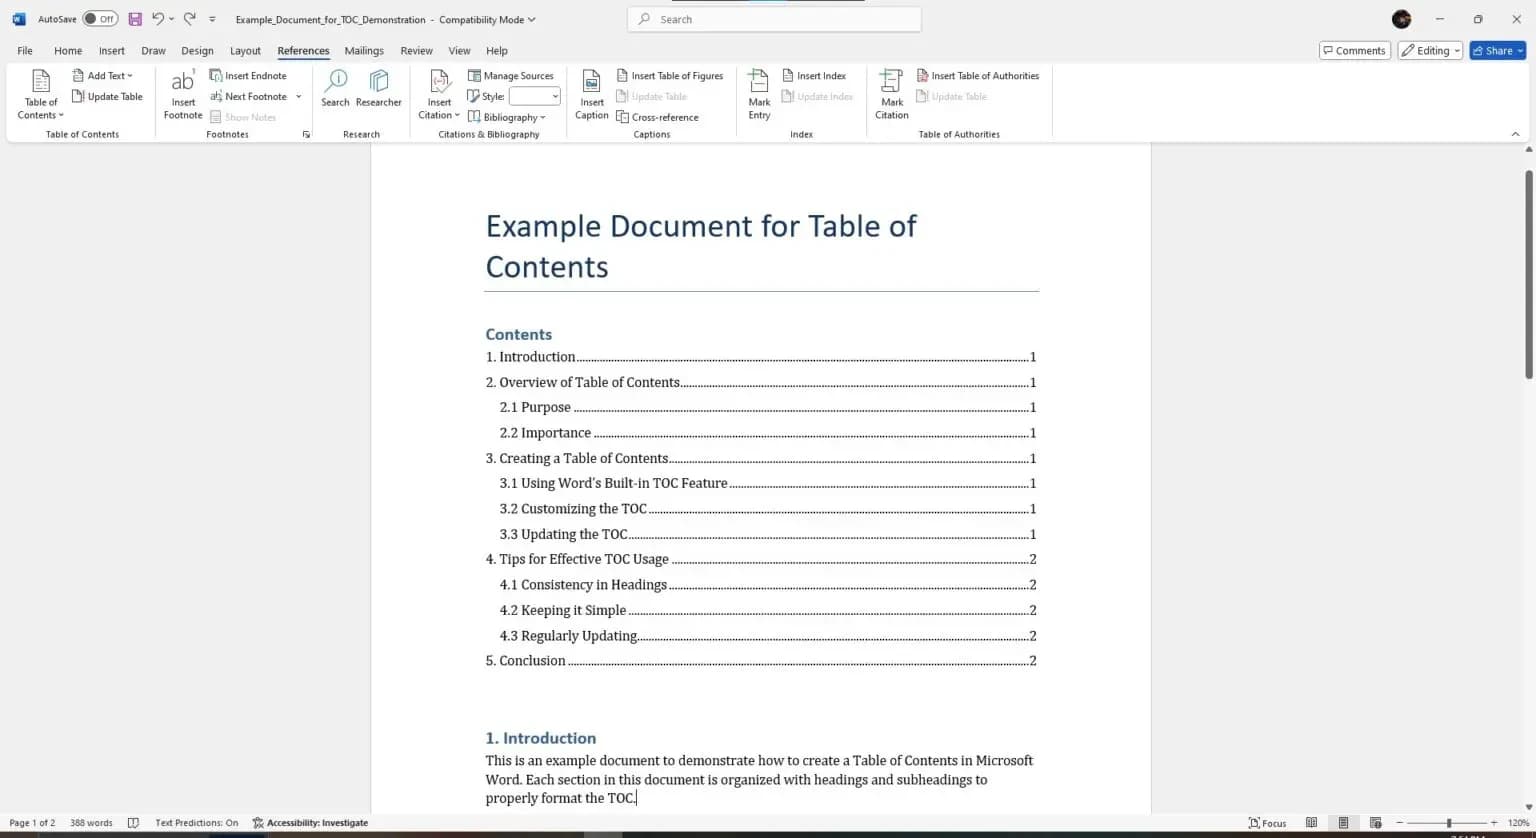This screenshot has height=838, width=1536.
Task: Open the Help tab
Action: [x=497, y=51]
